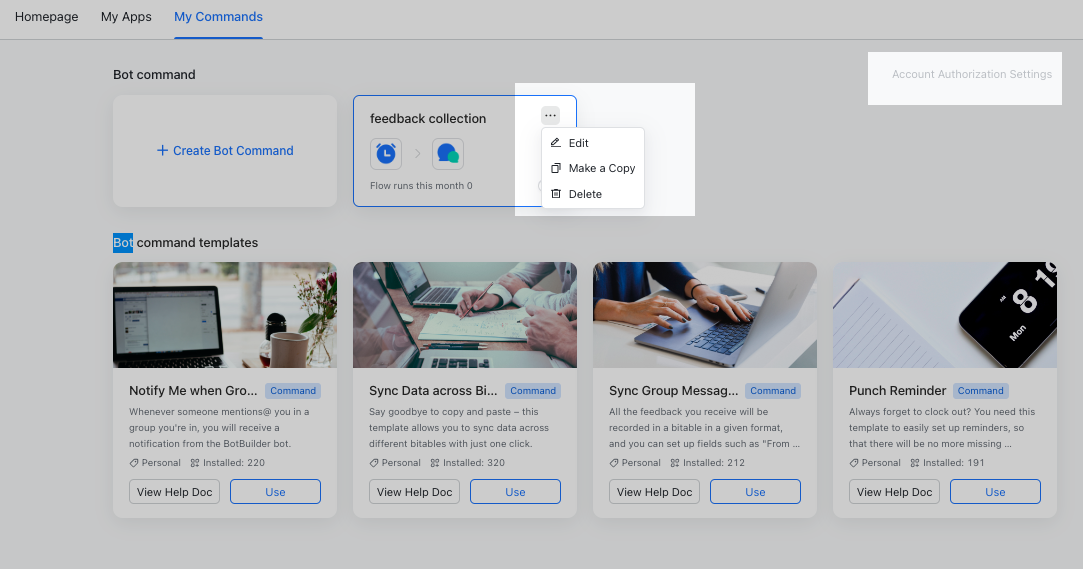Open the Sync Group Messages thumbnail image
Screen dimensions: 1083x569
[x=705, y=315]
